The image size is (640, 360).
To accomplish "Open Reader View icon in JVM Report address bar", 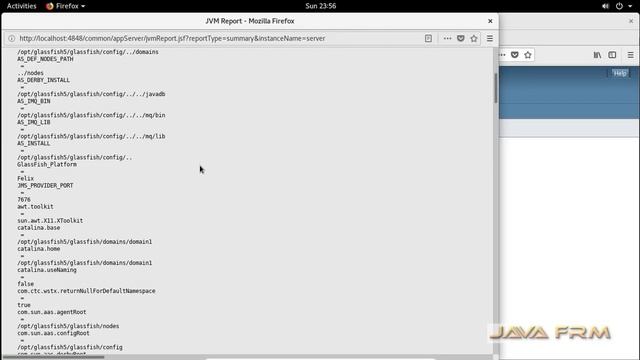I will point(428,38).
